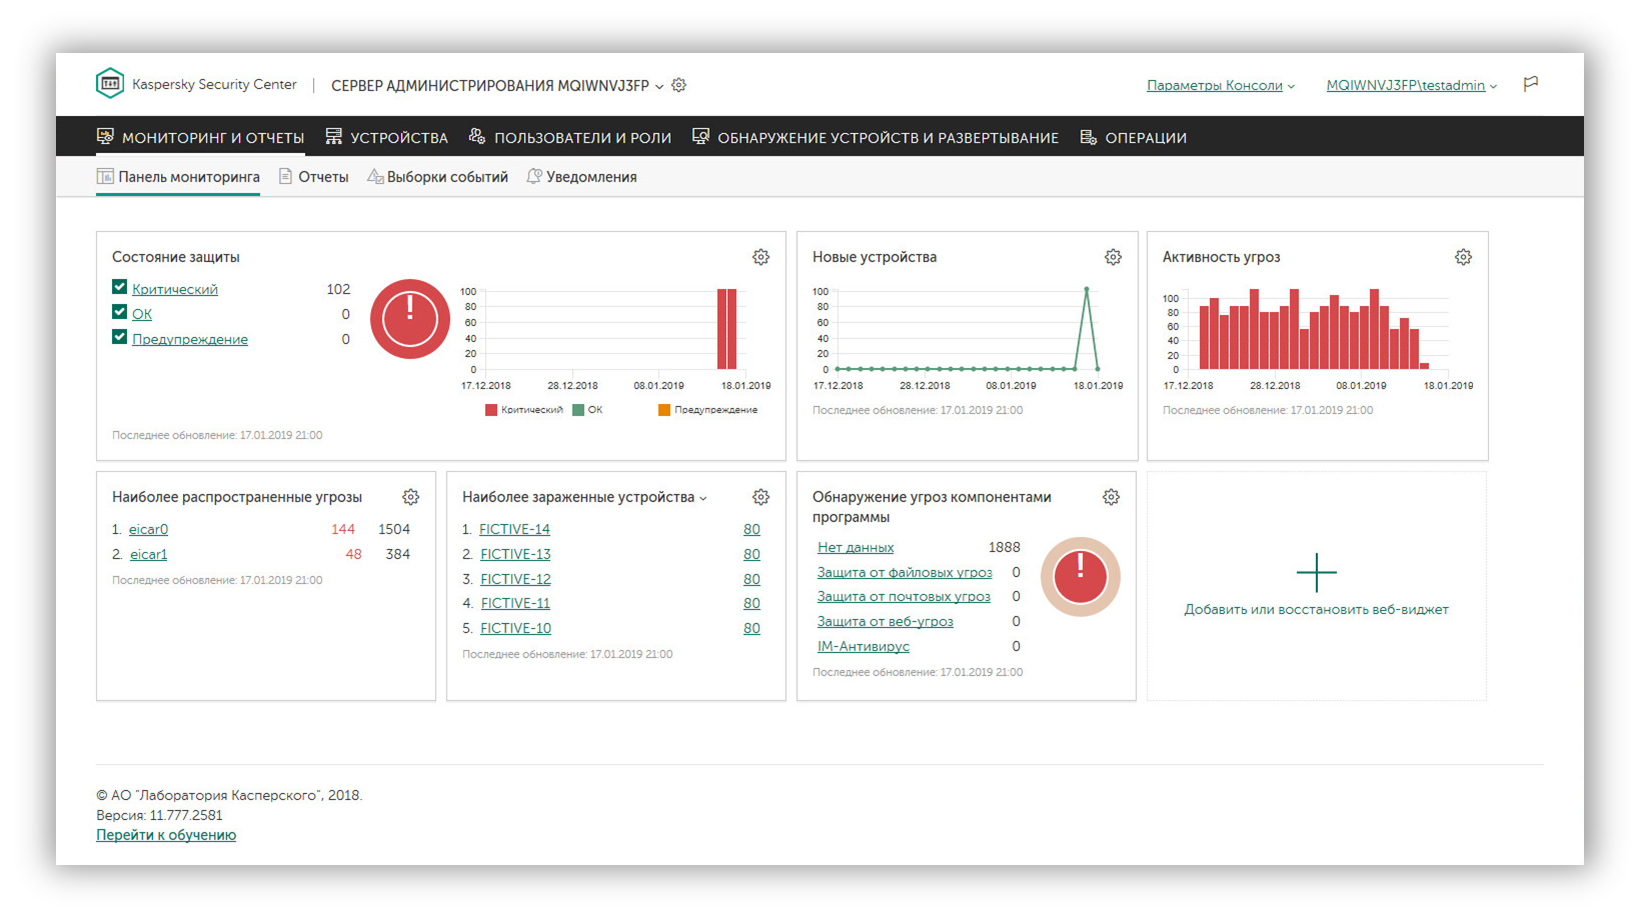Open the eicar0 threat link
1640x918 pixels.
pyautogui.click(x=148, y=529)
